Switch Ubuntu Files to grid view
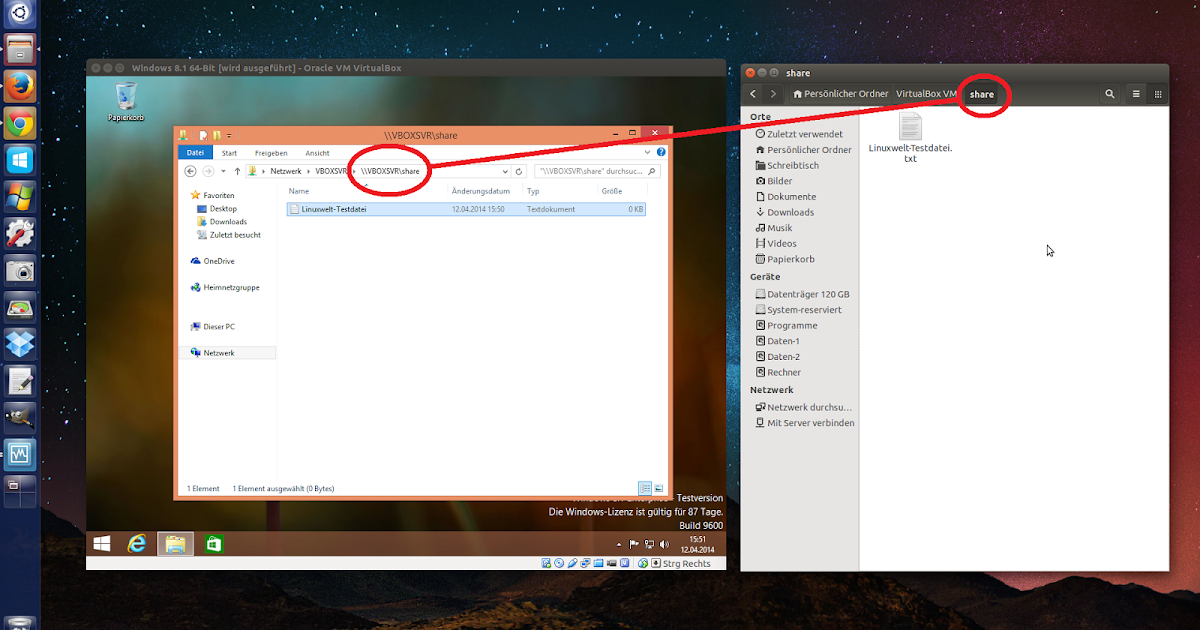The image size is (1200, 630). [x=1158, y=94]
